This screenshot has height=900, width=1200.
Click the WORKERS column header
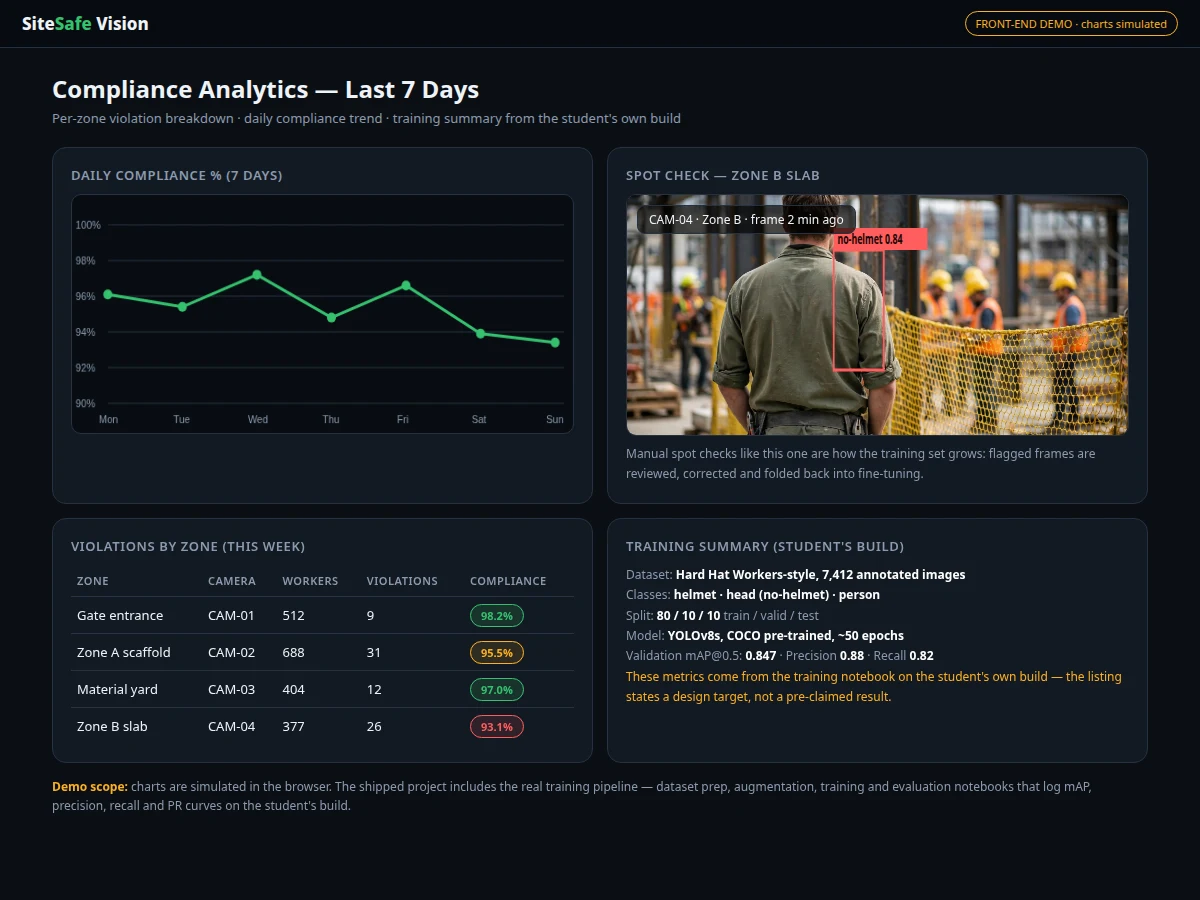tap(310, 581)
